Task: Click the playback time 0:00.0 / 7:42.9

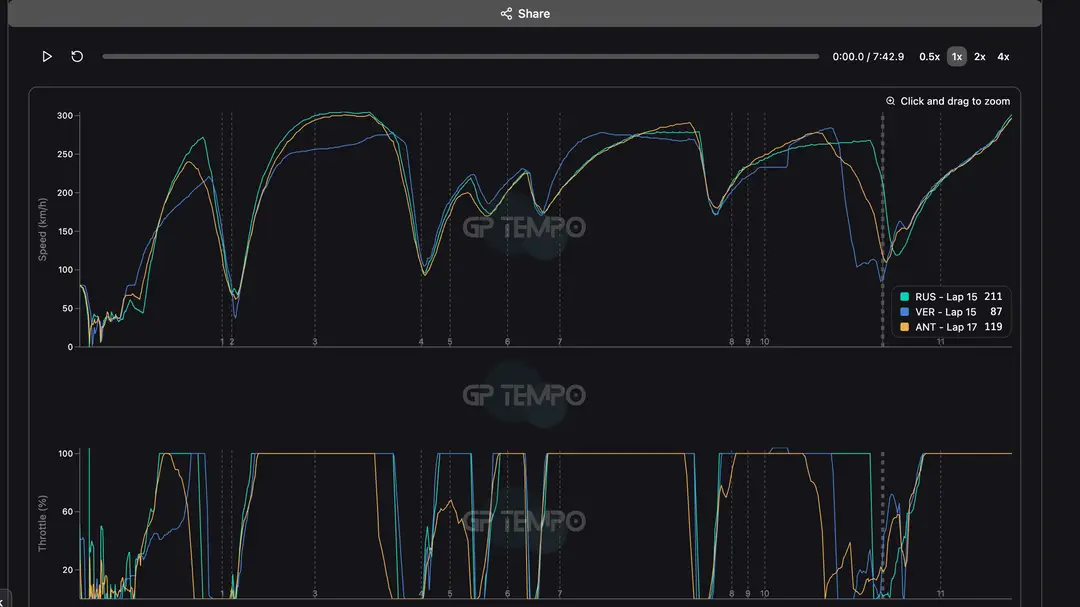Action: 868,56
